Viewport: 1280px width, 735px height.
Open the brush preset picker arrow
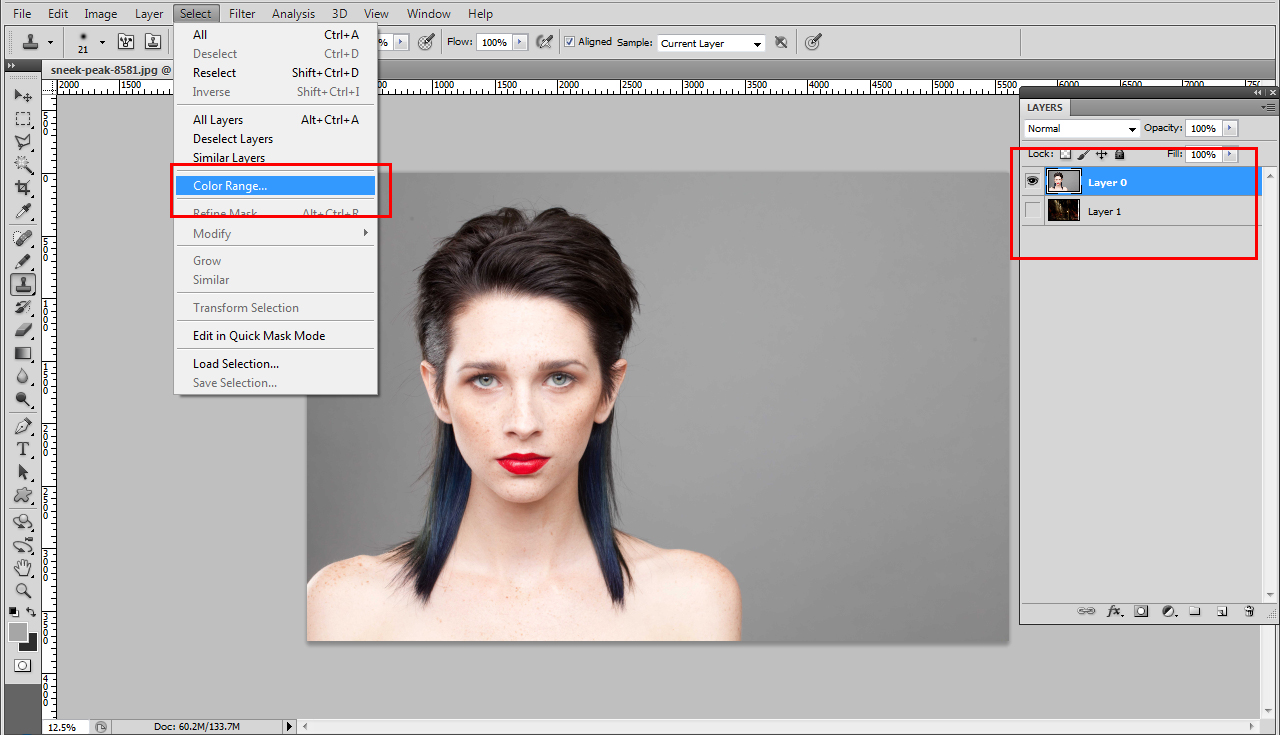(x=101, y=42)
